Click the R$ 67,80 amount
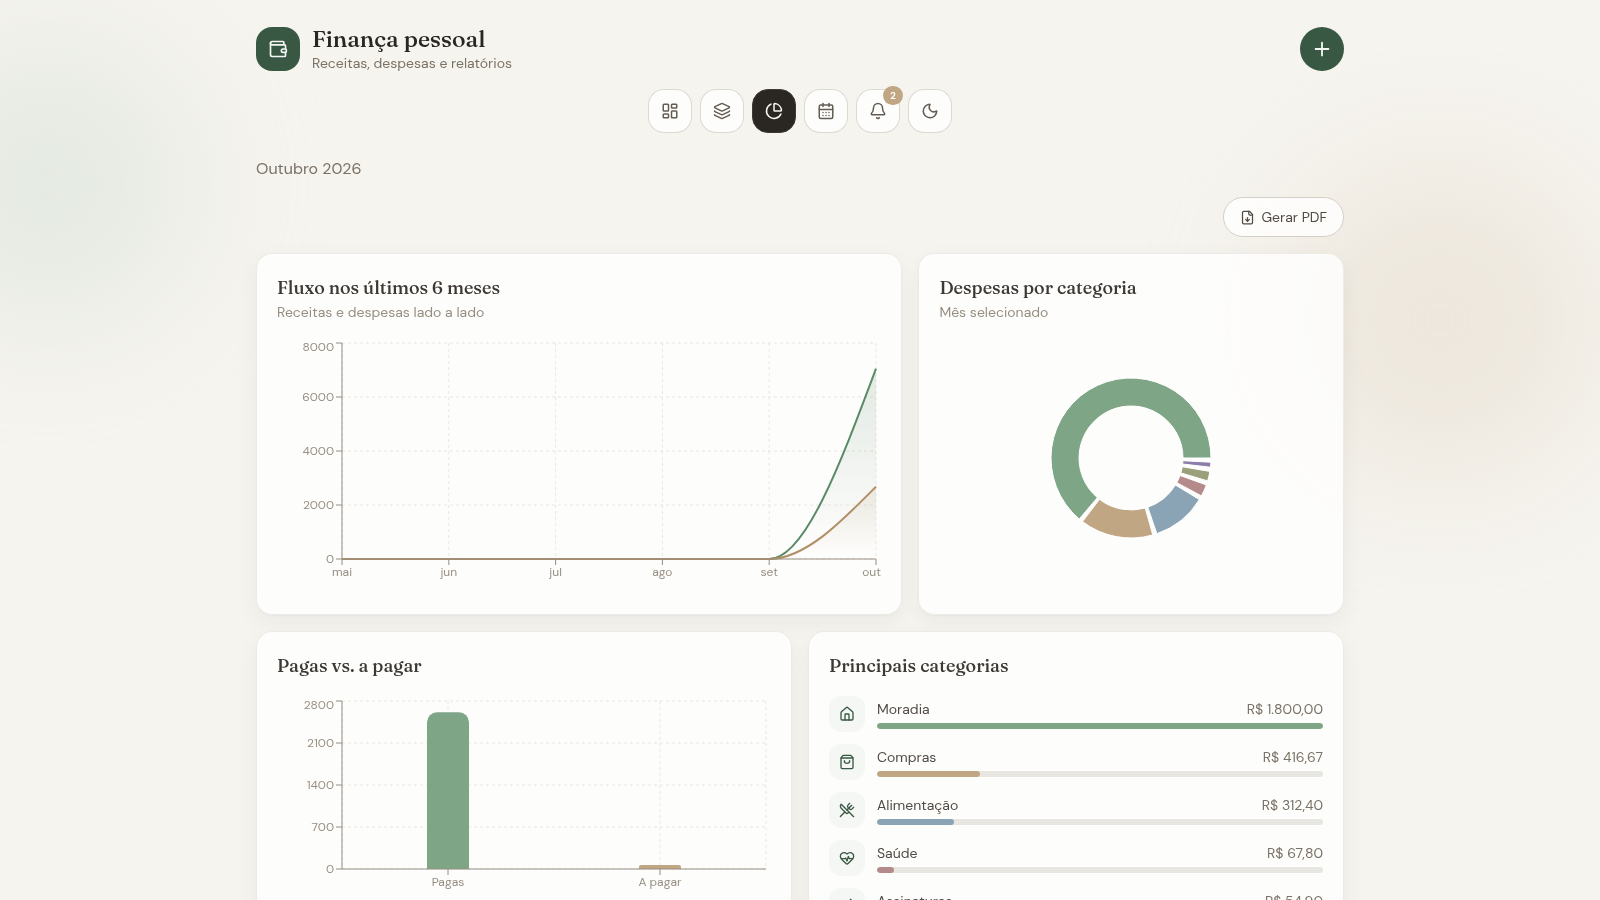1600x900 pixels. tap(1294, 853)
